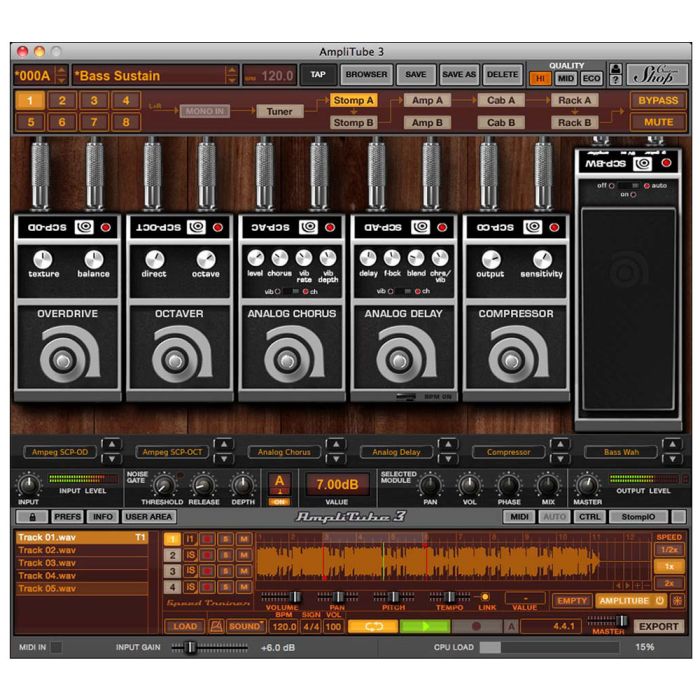
Task: Toggle the A ON module switch
Action: point(279,502)
